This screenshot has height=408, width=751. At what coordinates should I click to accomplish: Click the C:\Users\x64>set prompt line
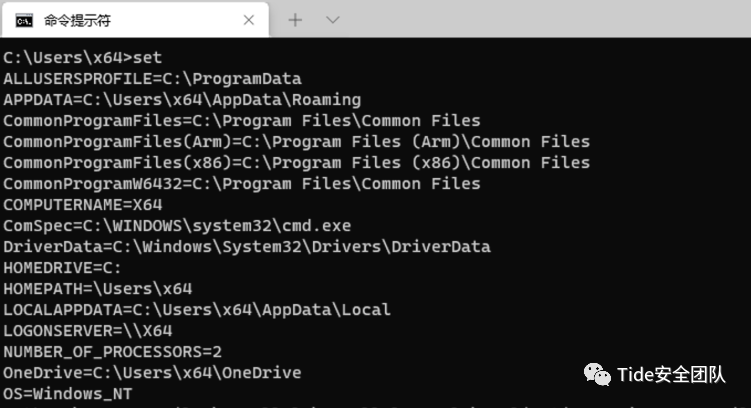(x=83, y=58)
